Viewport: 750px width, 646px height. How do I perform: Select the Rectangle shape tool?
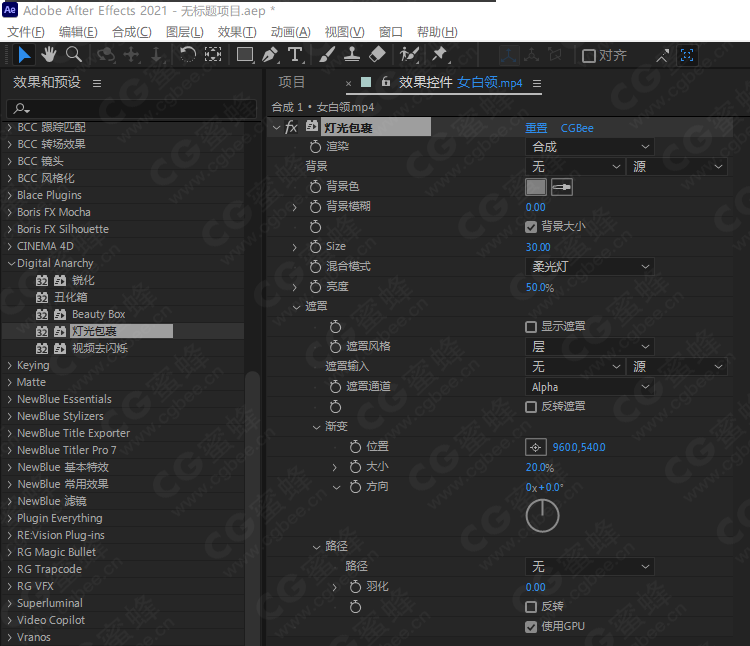[245, 55]
